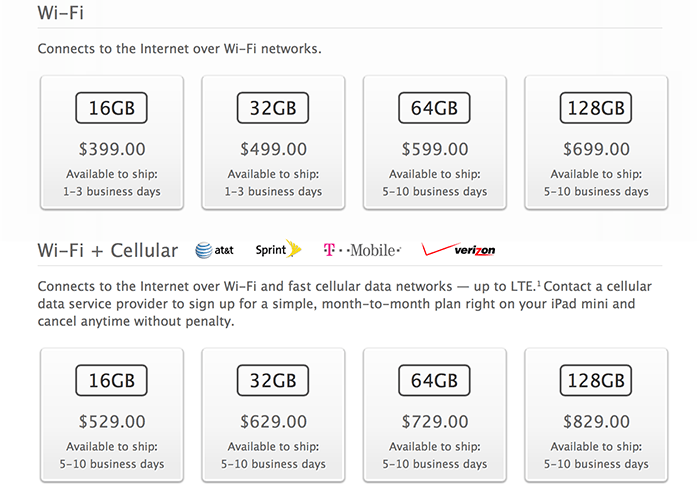Click the $829.00 price text
This screenshot has height=501, width=700.
[x=596, y=422]
